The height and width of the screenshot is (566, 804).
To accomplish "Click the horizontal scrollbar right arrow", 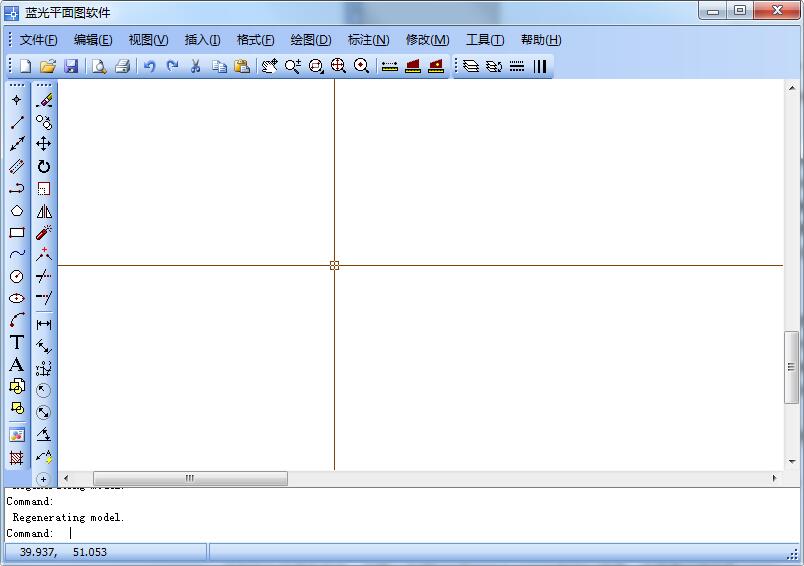I will [774, 478].
